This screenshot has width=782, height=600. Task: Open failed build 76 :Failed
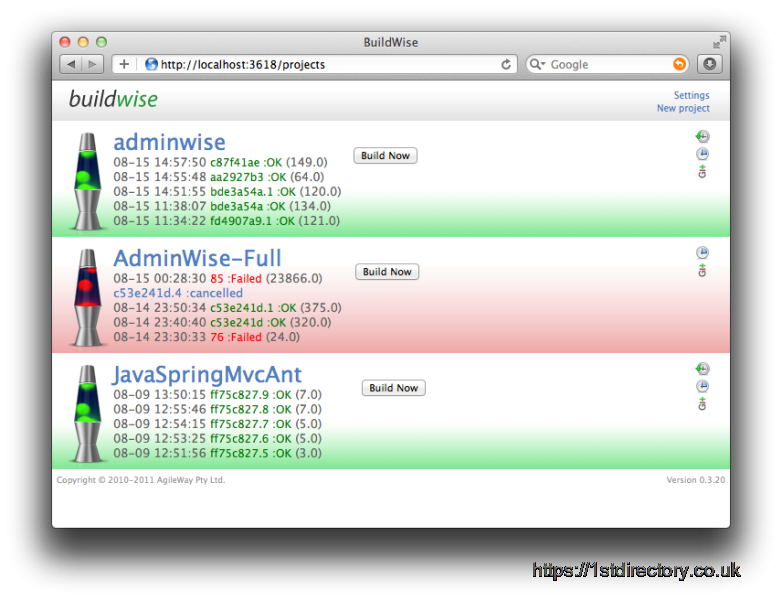[236, 337]
